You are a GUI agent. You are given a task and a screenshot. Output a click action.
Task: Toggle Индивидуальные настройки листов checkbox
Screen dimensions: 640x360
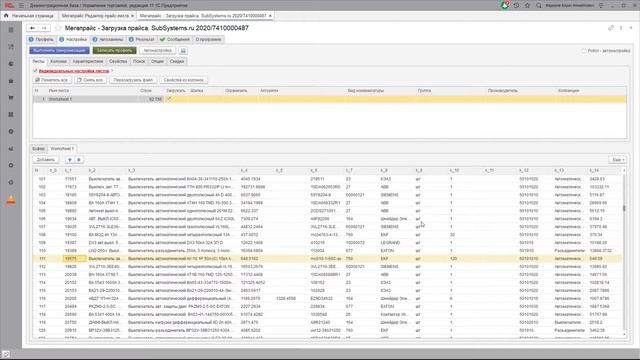[x=35, y=71]
